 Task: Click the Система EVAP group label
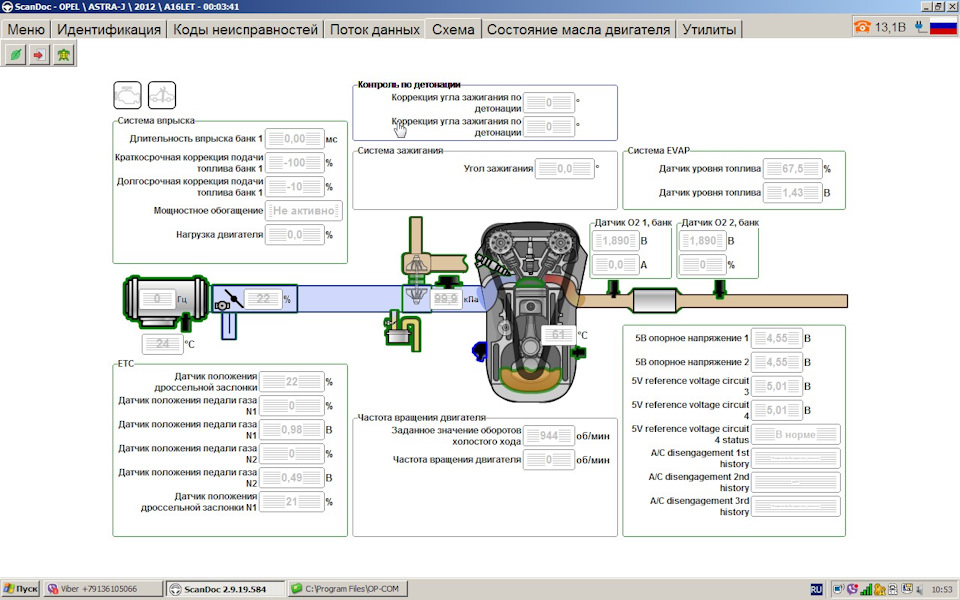point(658,150)
